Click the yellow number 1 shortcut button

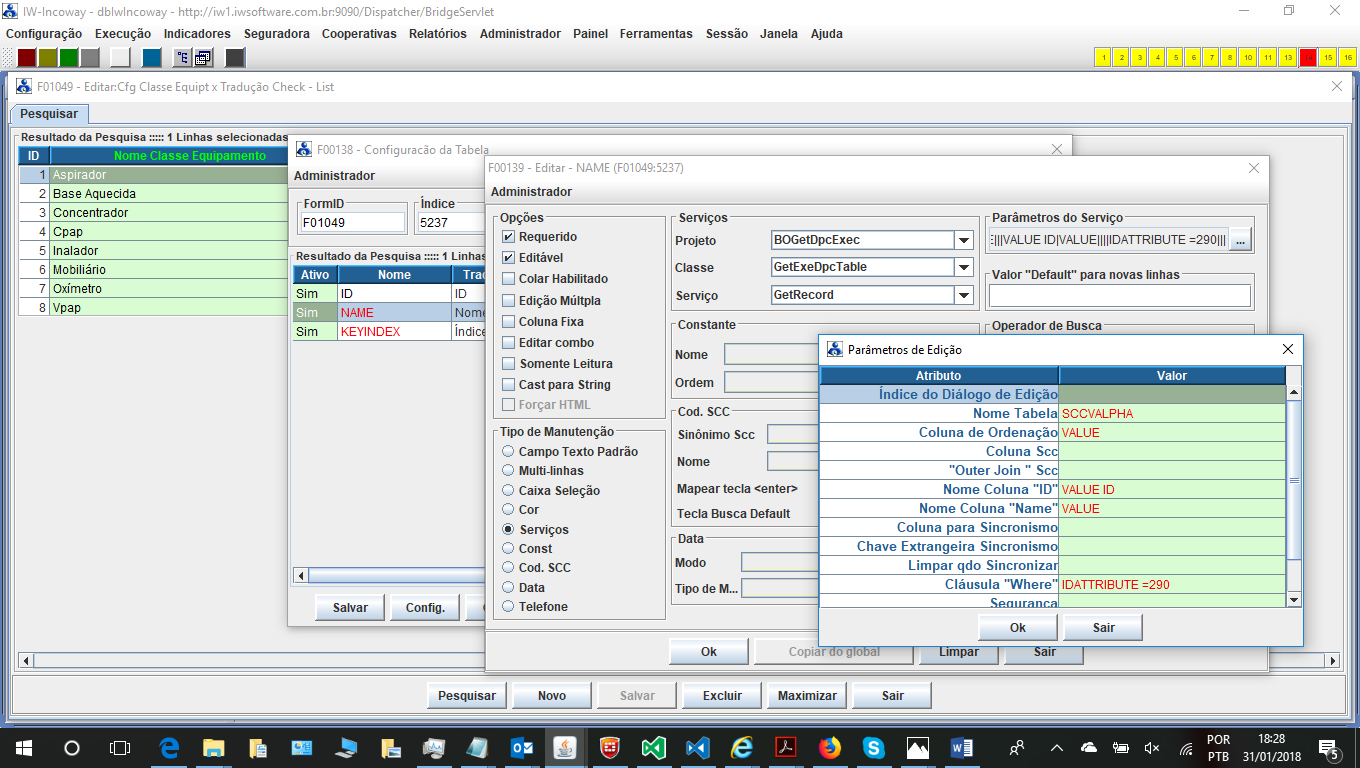(1104, 57)
